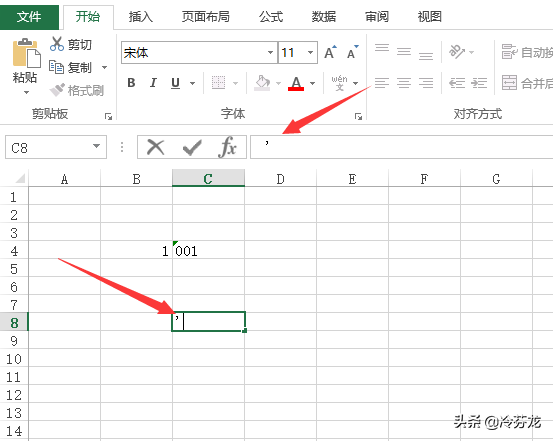Open font group dialog launcher
Image resolution: width=553 pixels, height=441 pixels.
coord(358,116)
